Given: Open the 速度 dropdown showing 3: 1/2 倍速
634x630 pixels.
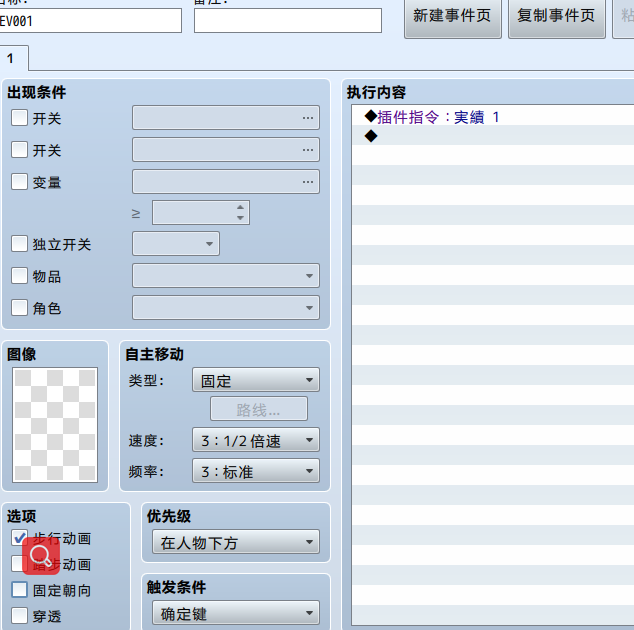Looking at the screenshot, I should tap(256, 440).
